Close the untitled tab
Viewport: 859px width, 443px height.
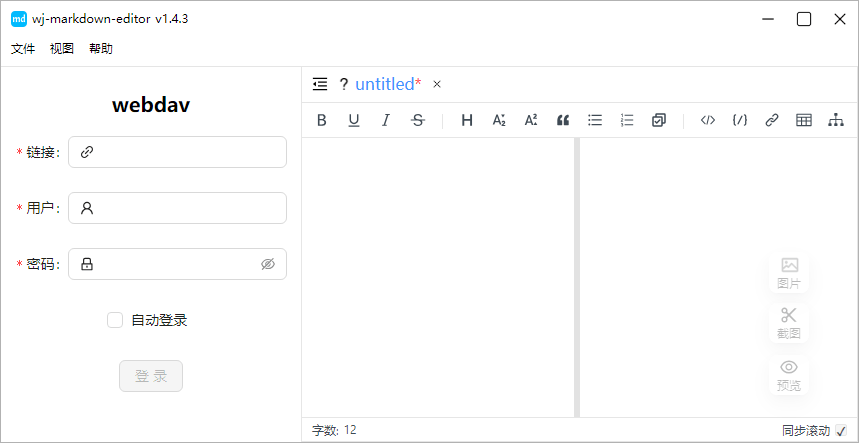(x=437, y=84)
